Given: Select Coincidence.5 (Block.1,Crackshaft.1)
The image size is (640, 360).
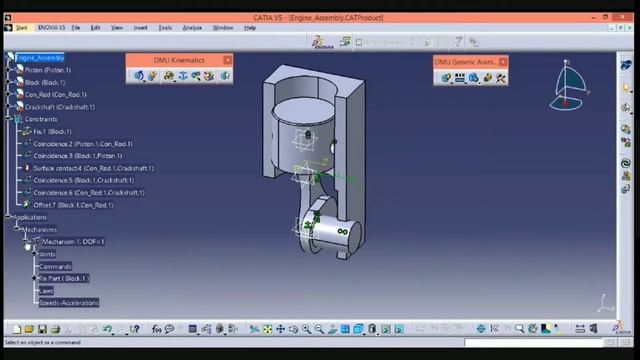Looking at the screenshot, I should [84, 180].
